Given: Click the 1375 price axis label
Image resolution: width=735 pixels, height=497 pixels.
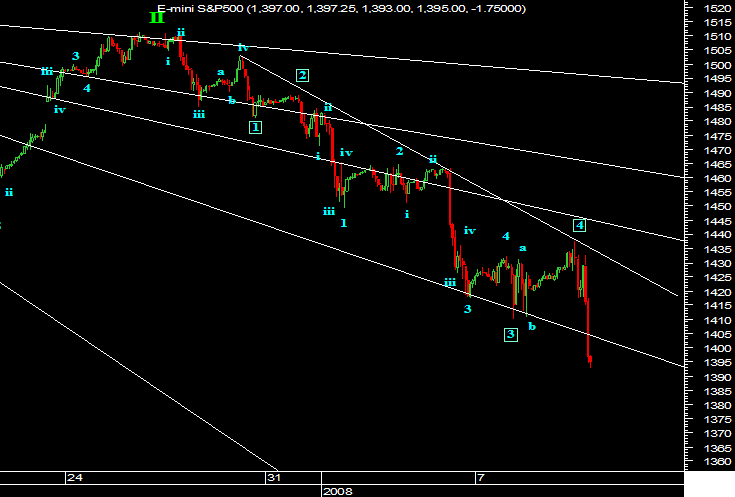Looking at the screenshot, I should click(x=717, y=419).
